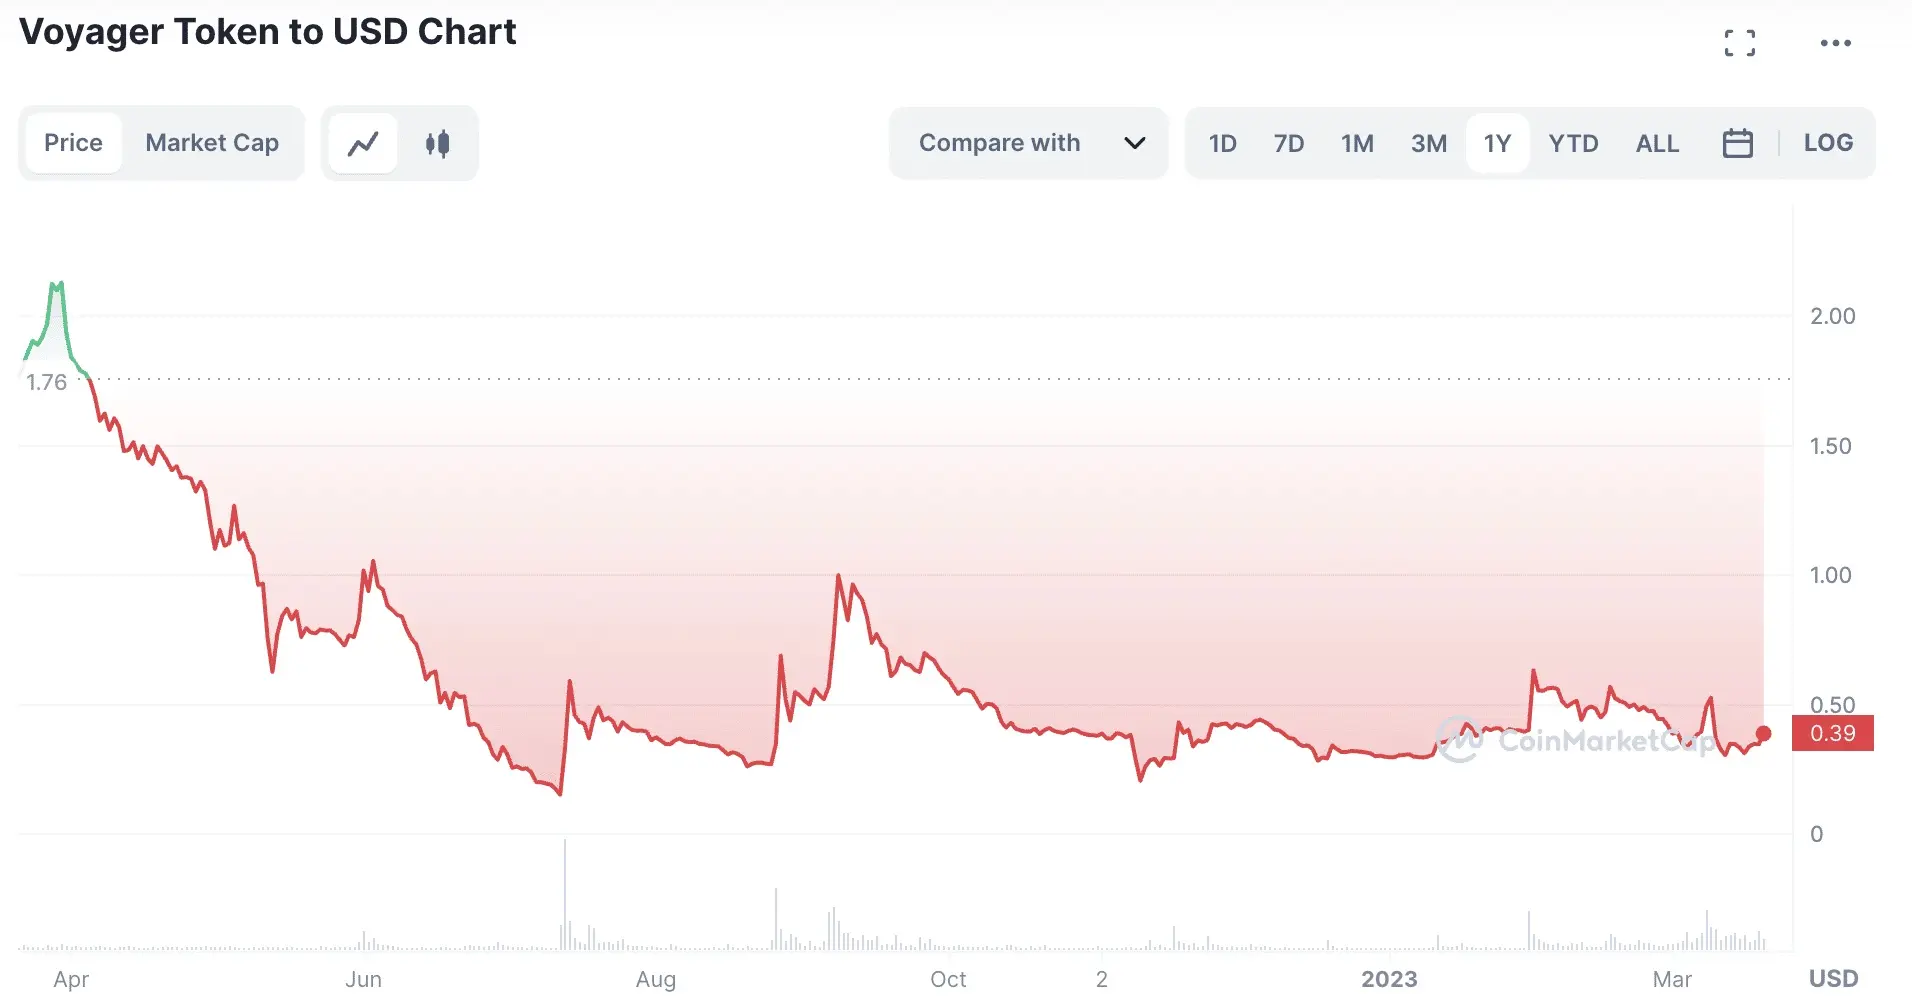Show ALL time price history
Image resolution: width=1912 pixels, height=996 pixels.
(1657, 143)
